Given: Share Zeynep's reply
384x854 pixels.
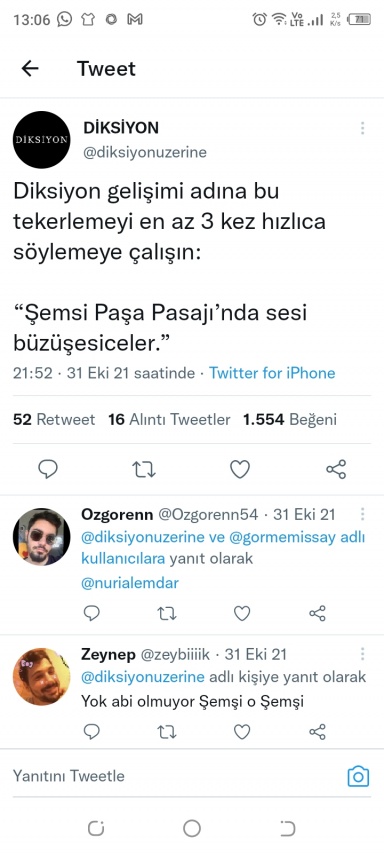Looking at the screenshot, I should click(x=317, y=731).
